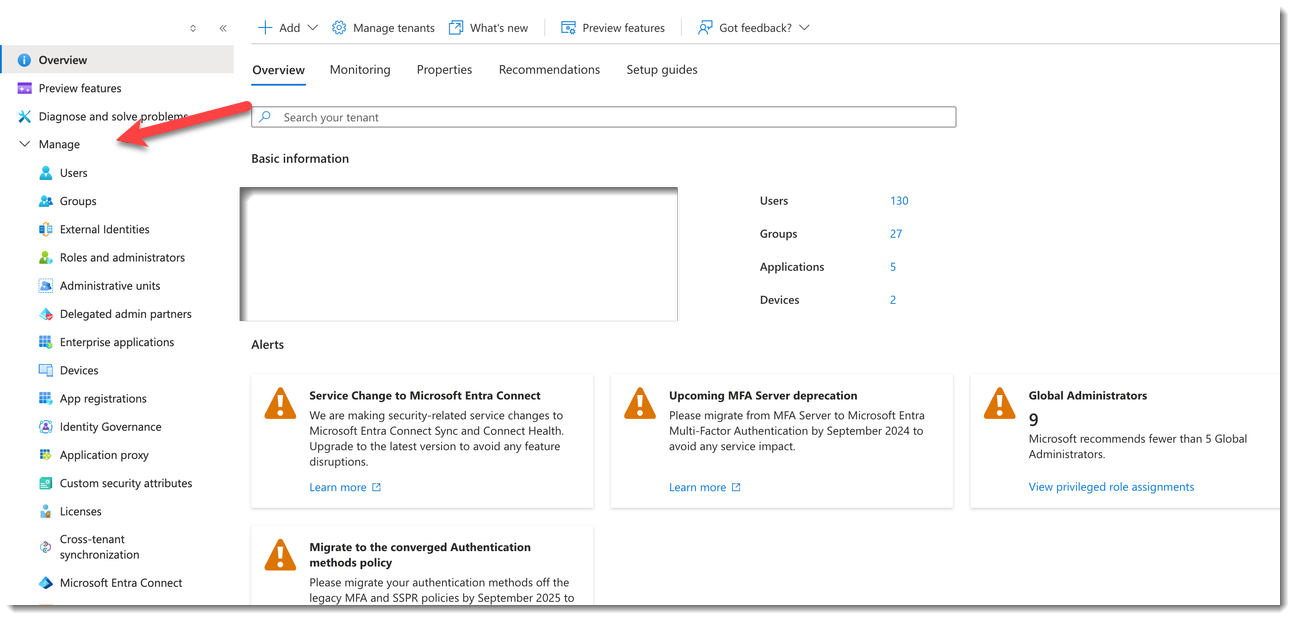Image resolution: width=1295 pixels, height=620 pixels.
Task: Click the Migrate to converged Authentication methods heading
Action: 420,555
